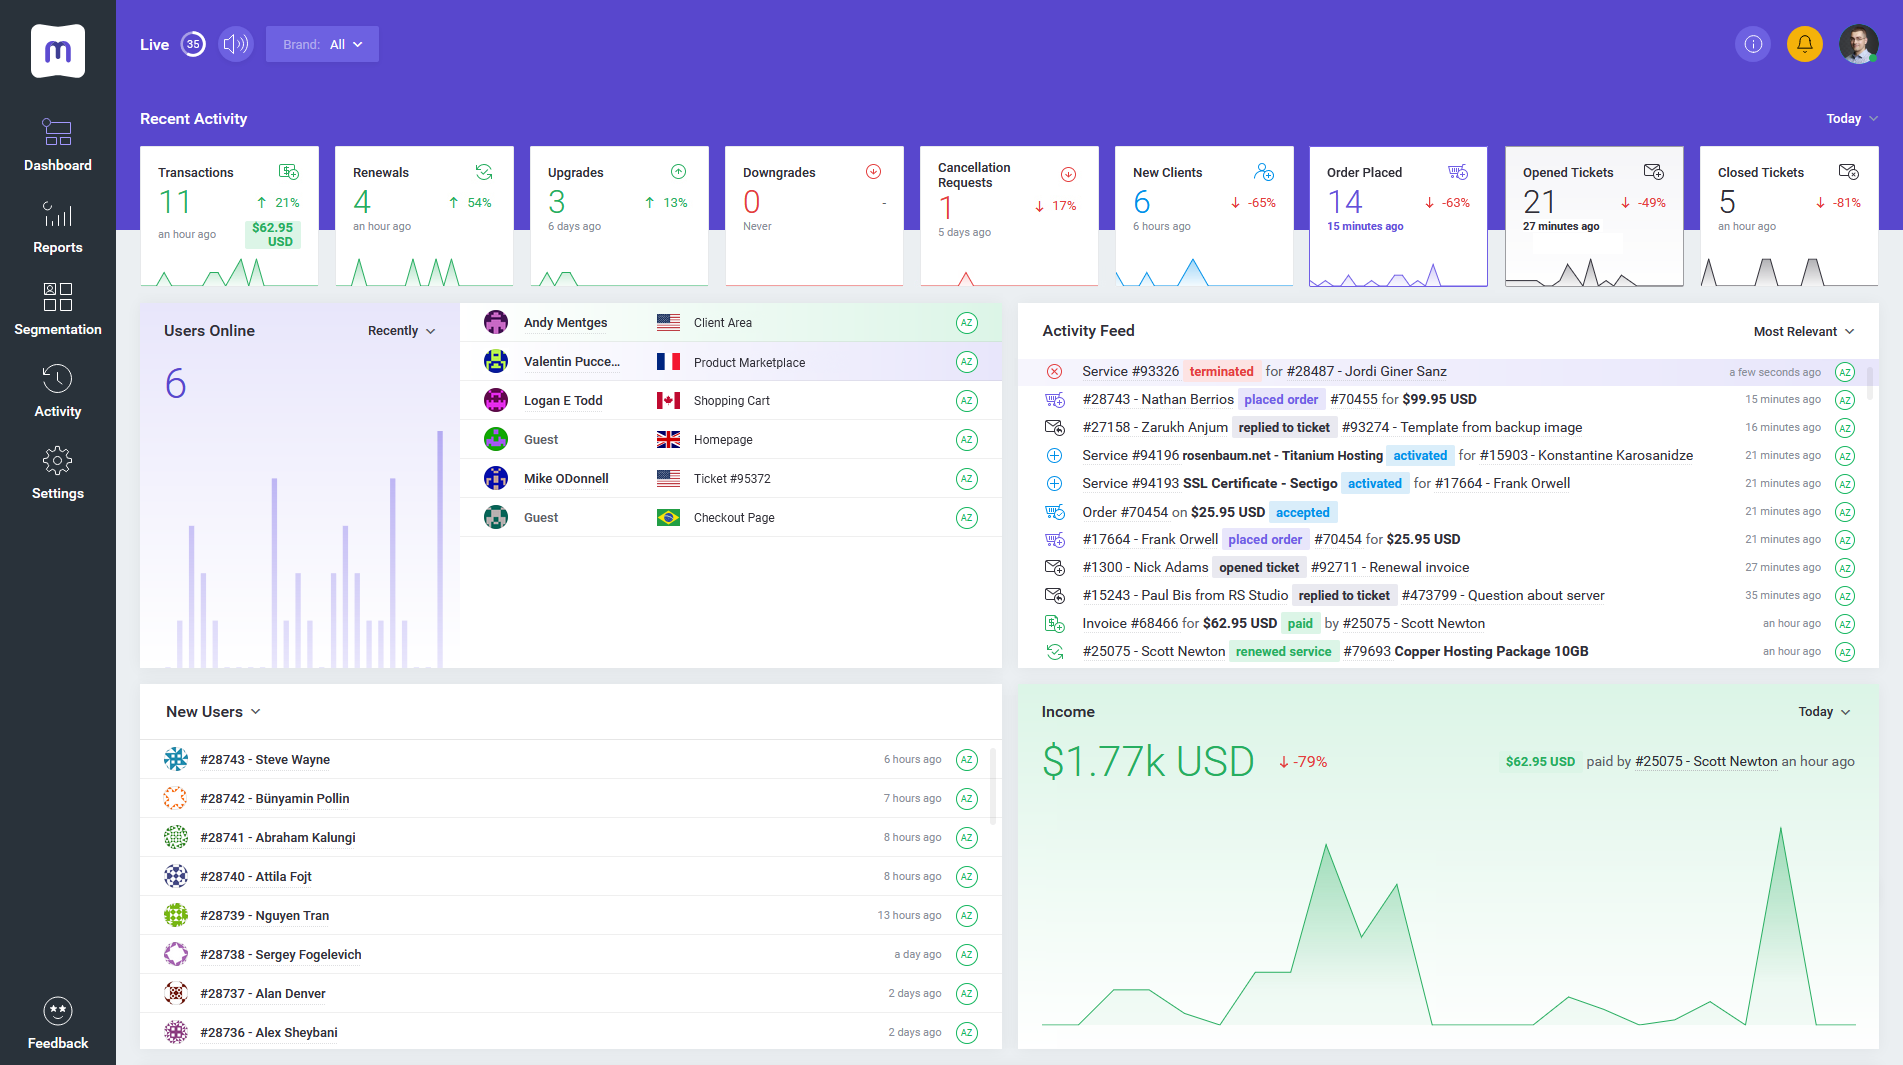This screenshot has width=1903, height=1065.
Task: Click the AZ badge beside Andy Mentges
Action: pos(966,323)
